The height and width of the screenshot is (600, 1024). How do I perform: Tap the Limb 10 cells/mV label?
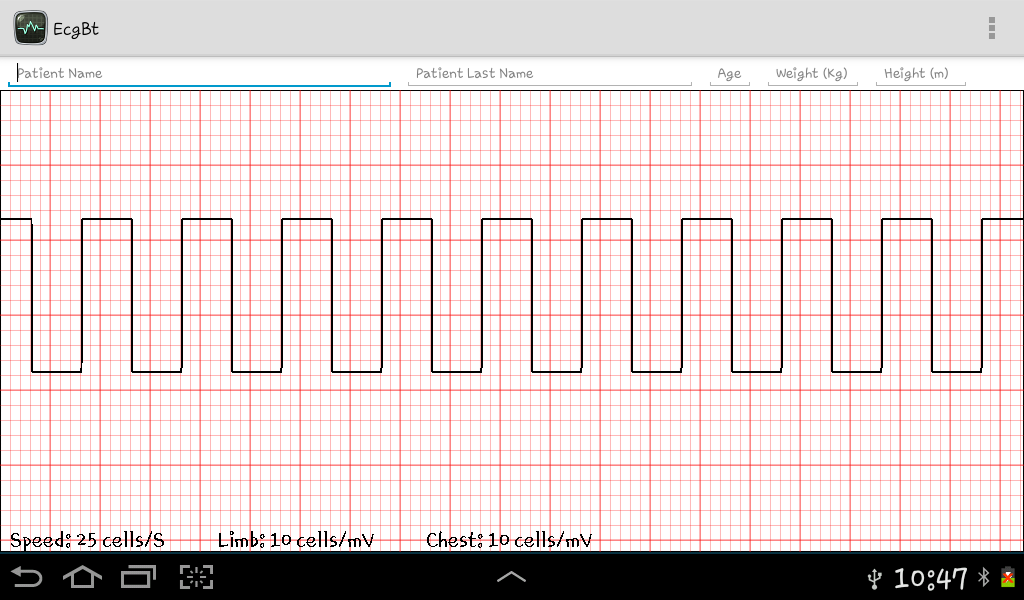296,540
